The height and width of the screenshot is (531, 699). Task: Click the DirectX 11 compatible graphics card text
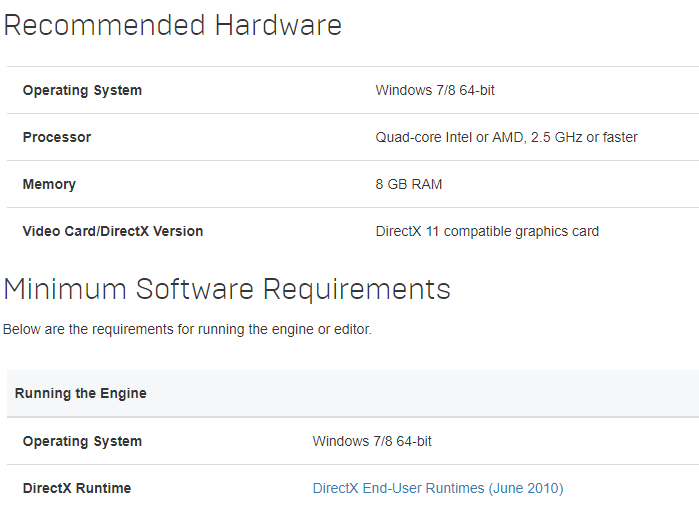[x=487, y=231]
